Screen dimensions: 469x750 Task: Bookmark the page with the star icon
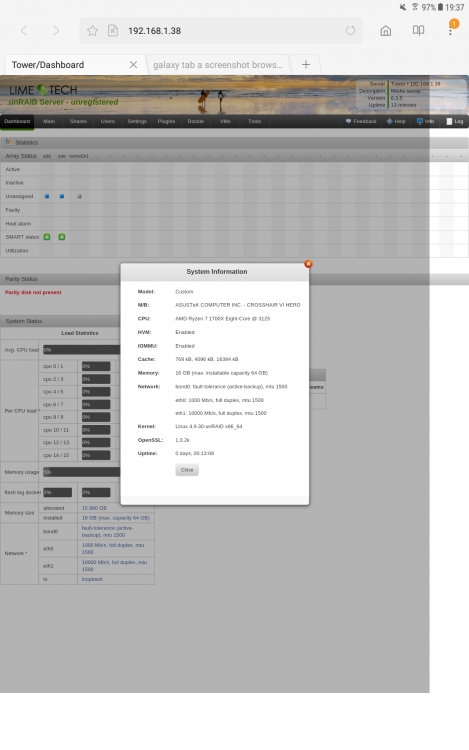[x=92, y=31]
